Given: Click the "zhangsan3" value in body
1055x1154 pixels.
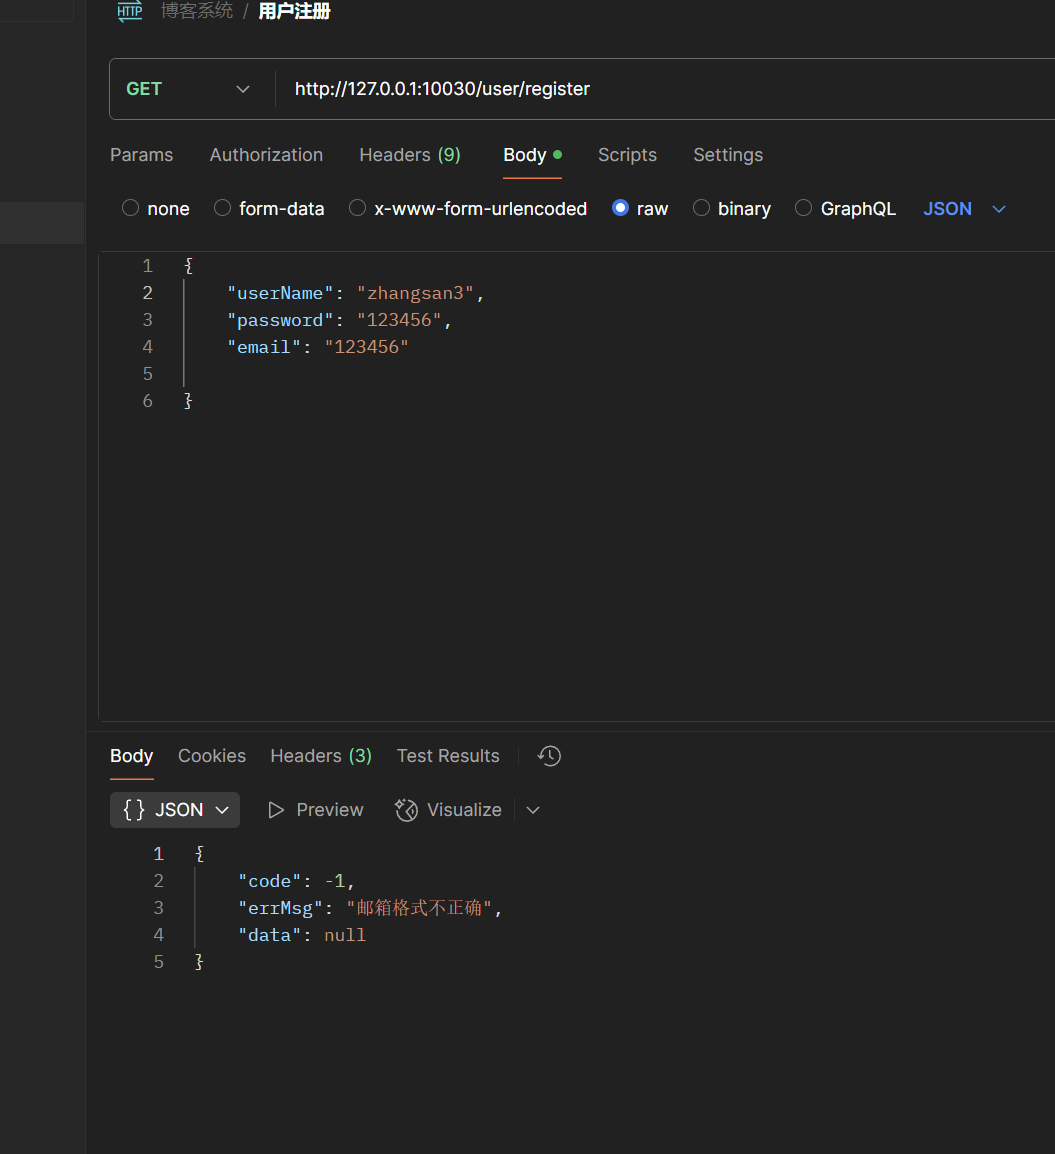Looking at the screenshot, I should [415, 293].
